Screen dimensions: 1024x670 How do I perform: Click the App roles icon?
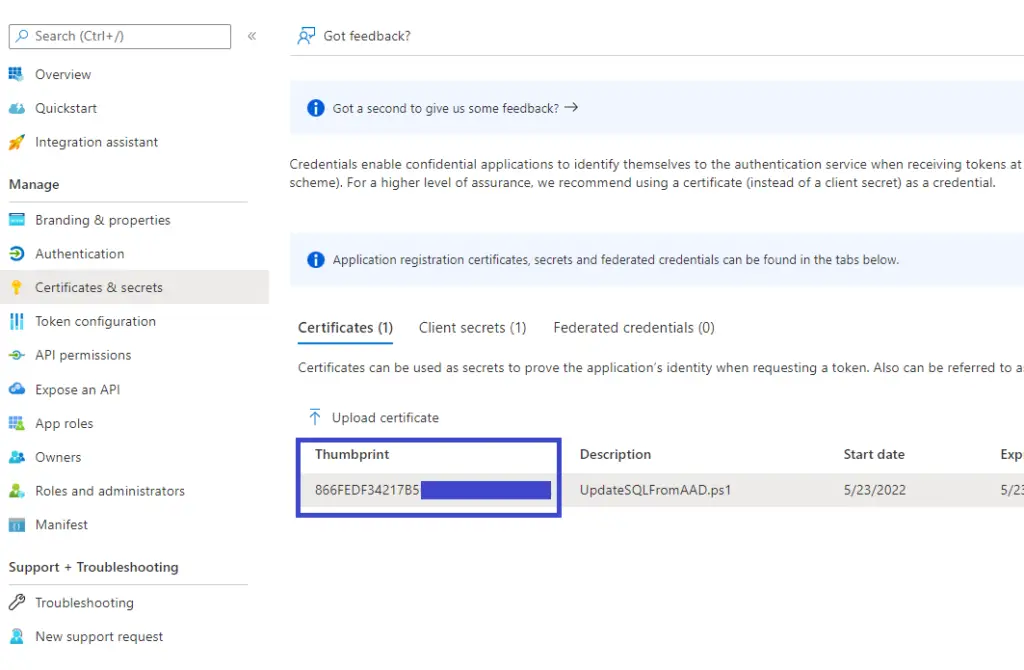[x=16, y=423]
